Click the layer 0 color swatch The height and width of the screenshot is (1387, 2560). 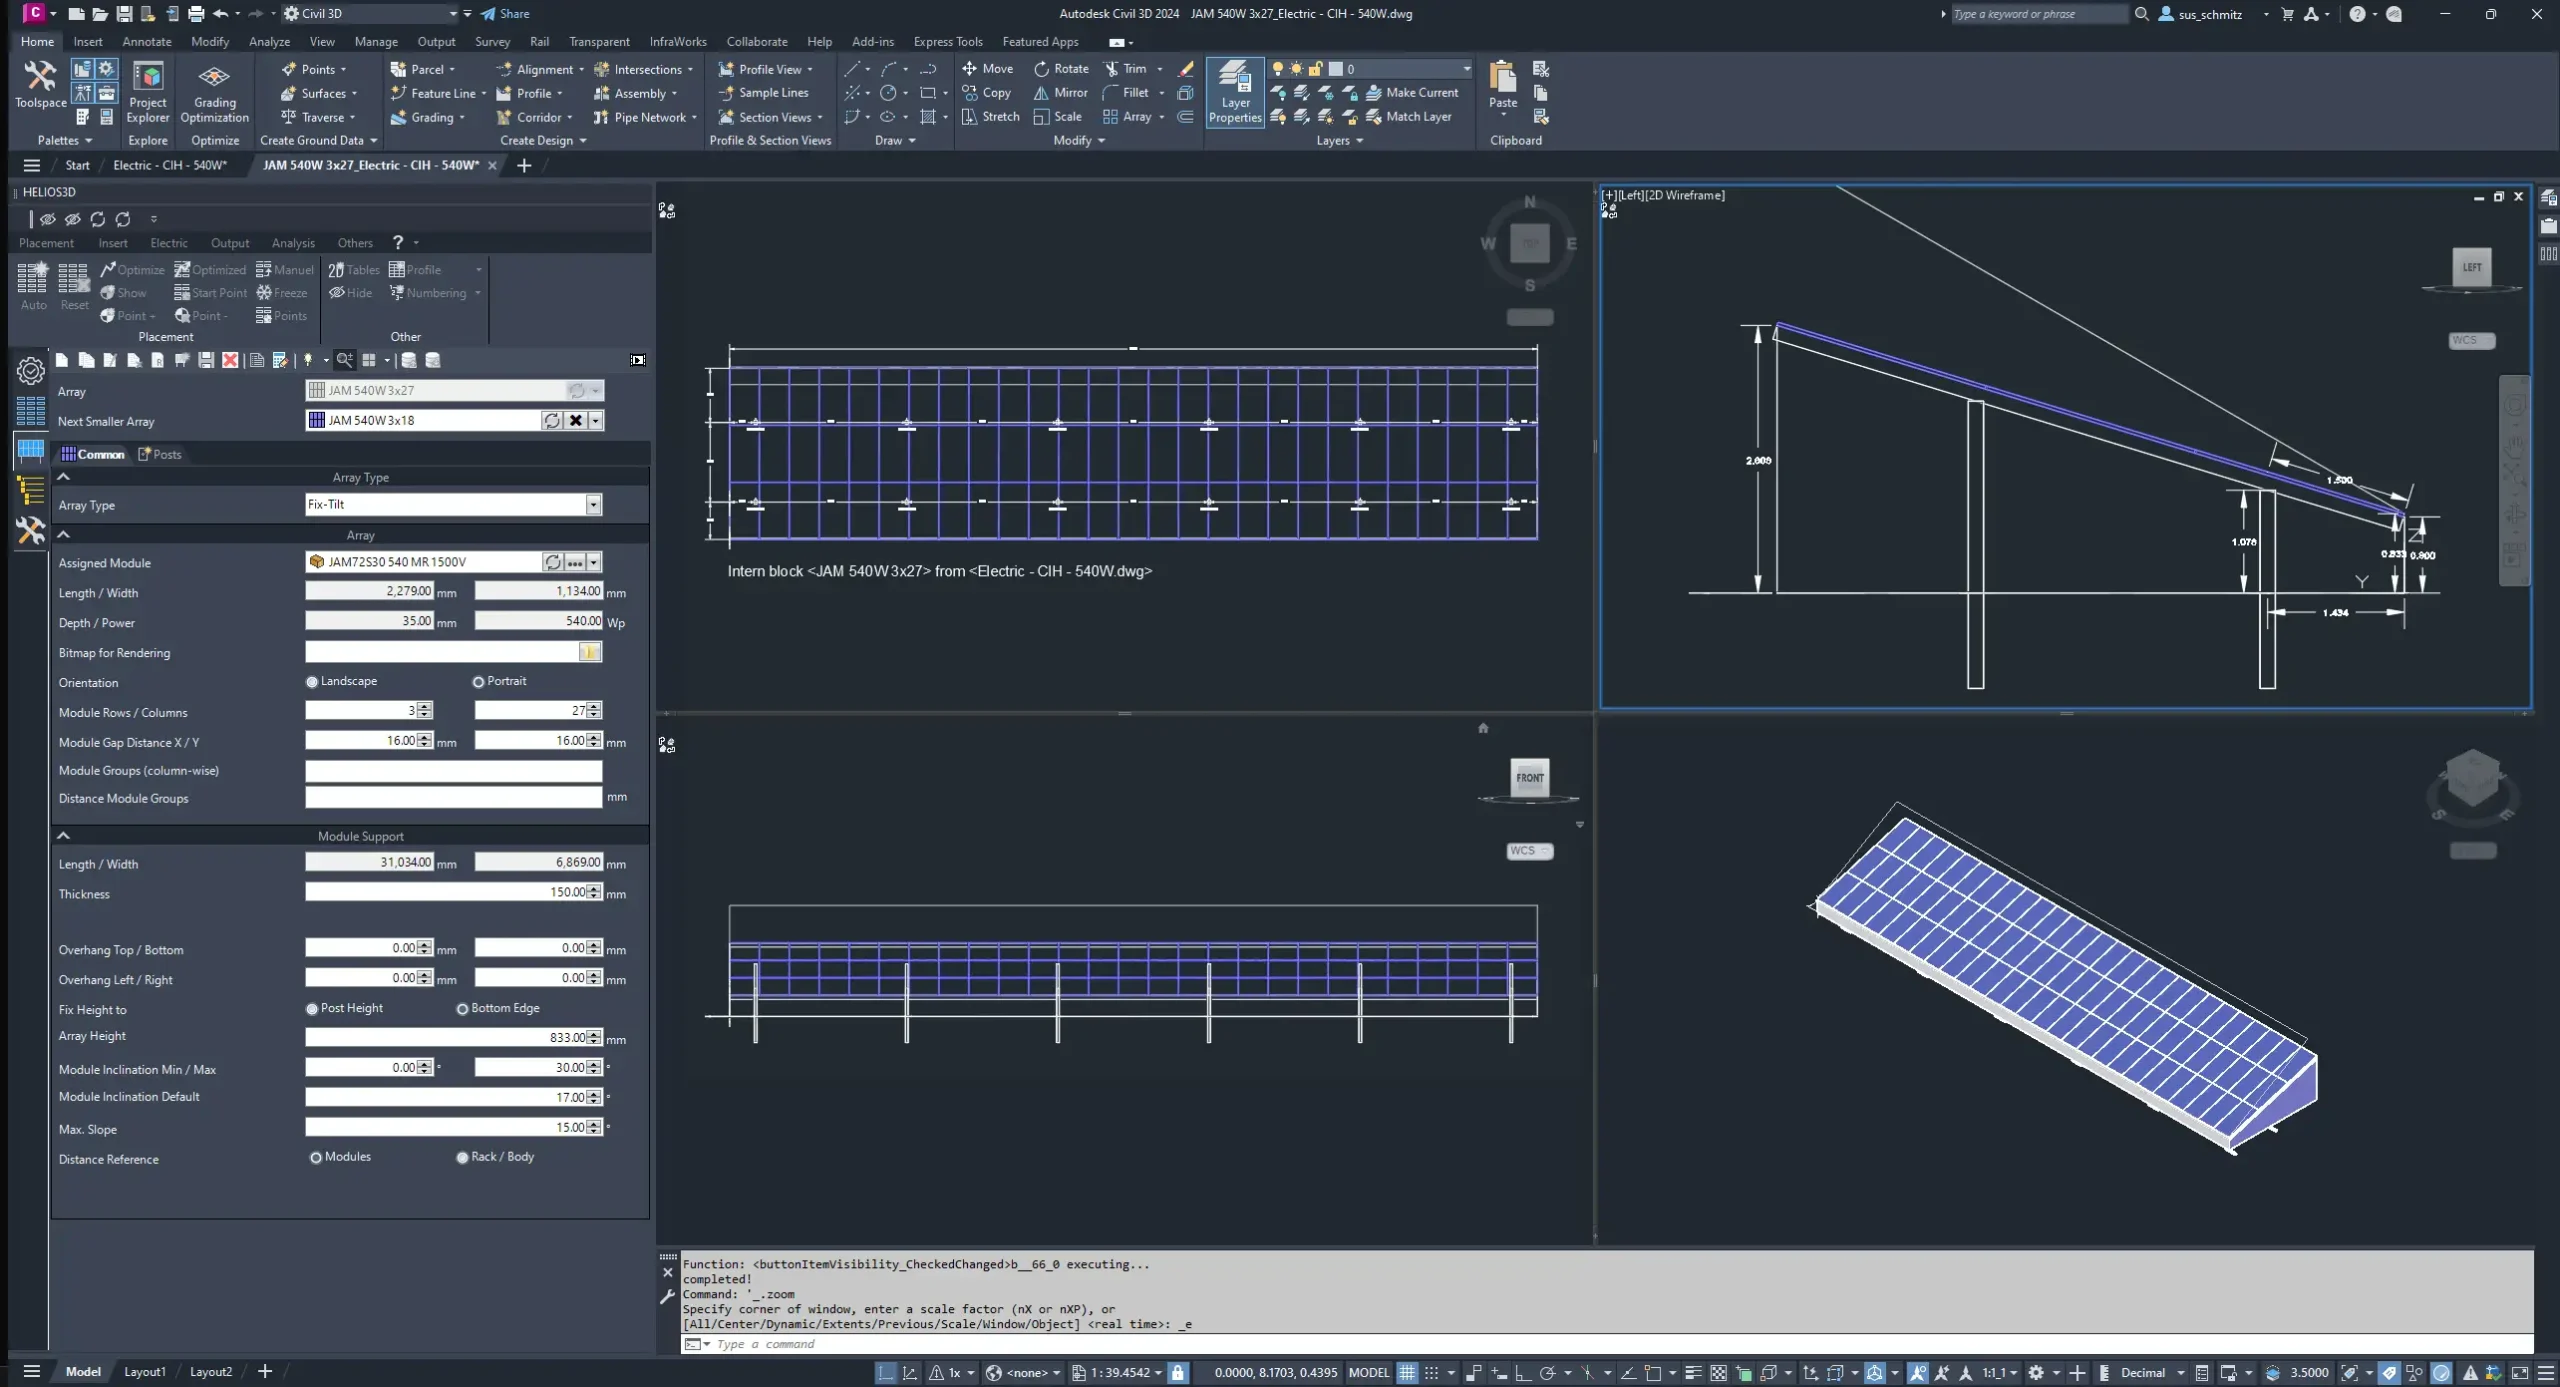click(x=1335, y=69)
